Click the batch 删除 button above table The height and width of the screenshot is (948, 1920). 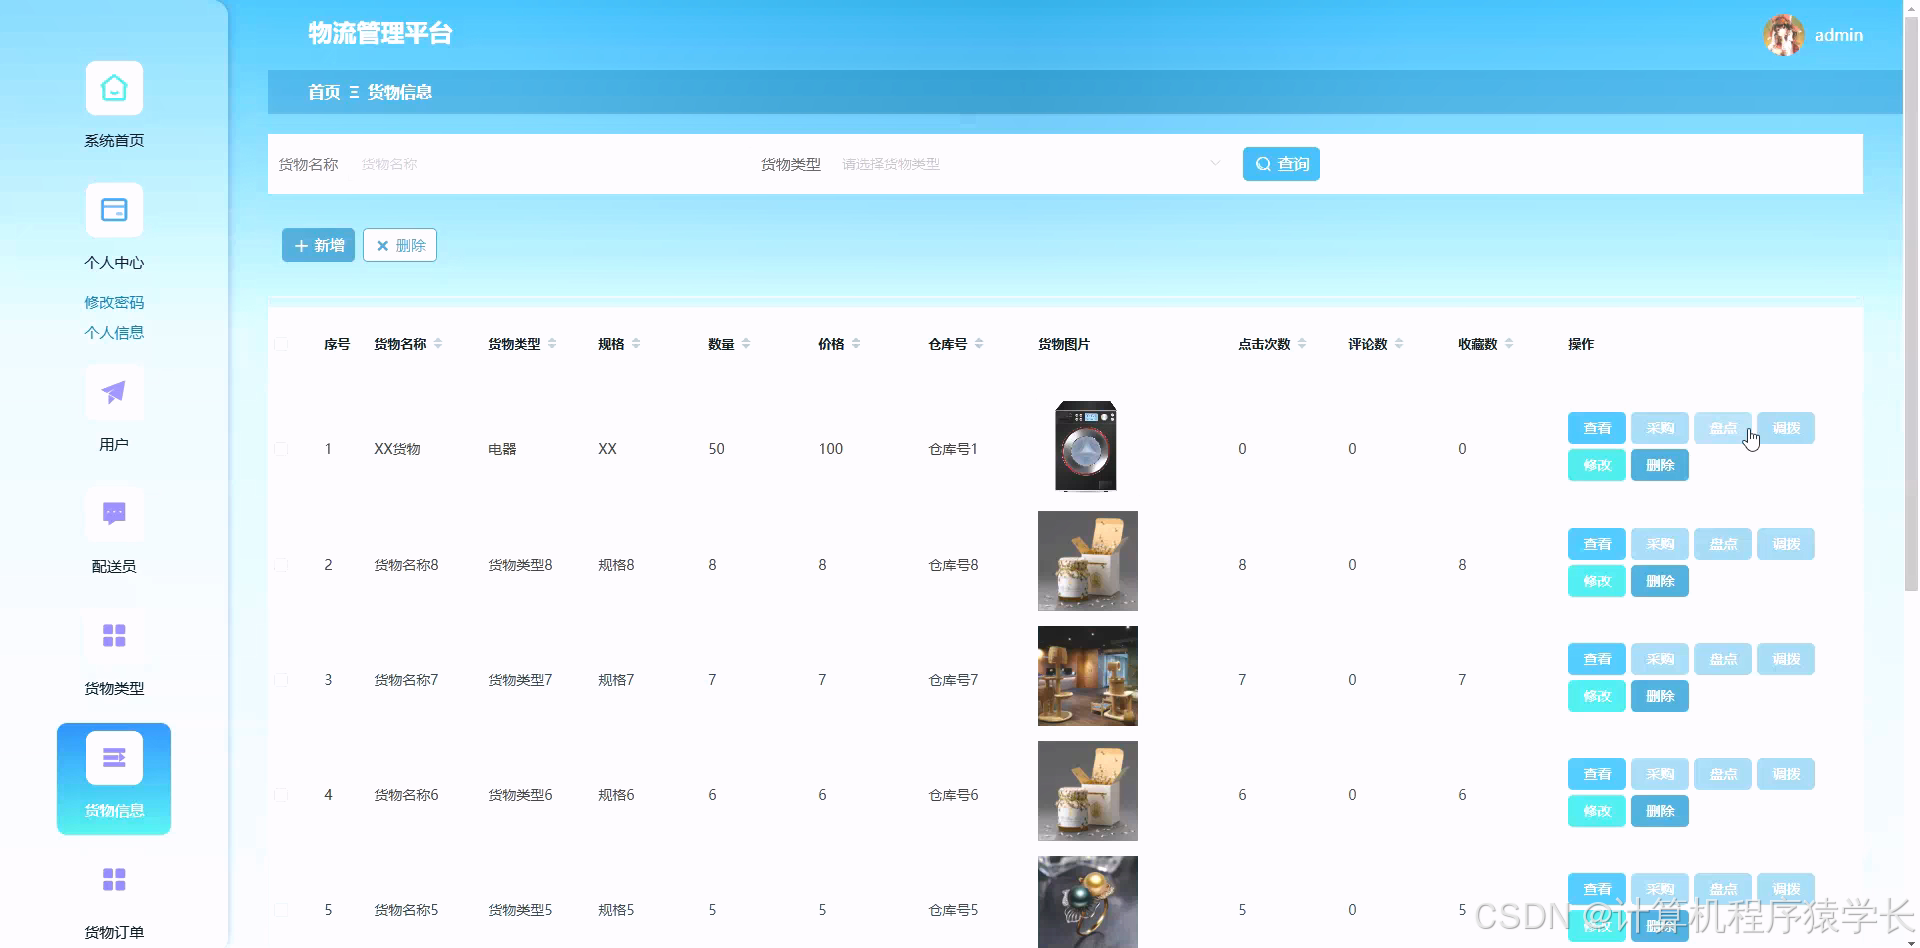click(x=400, y=245)
